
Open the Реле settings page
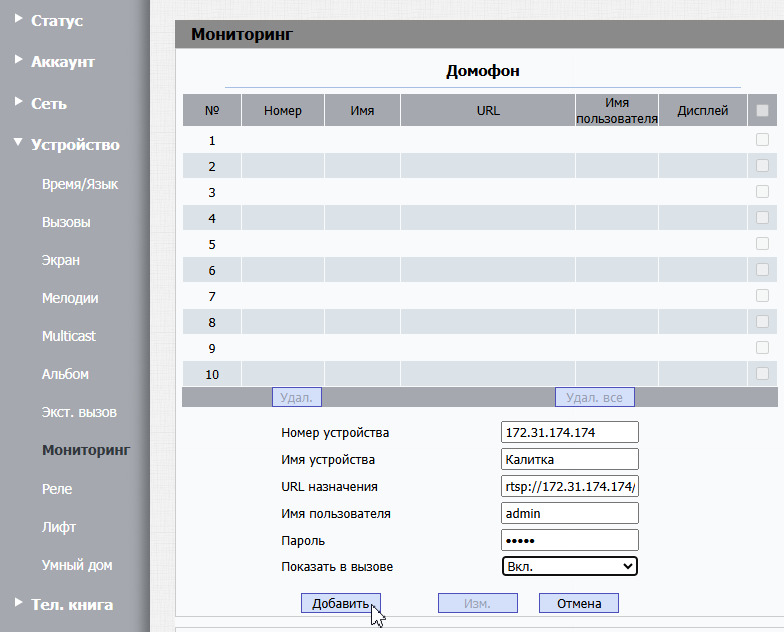(57, 489)
